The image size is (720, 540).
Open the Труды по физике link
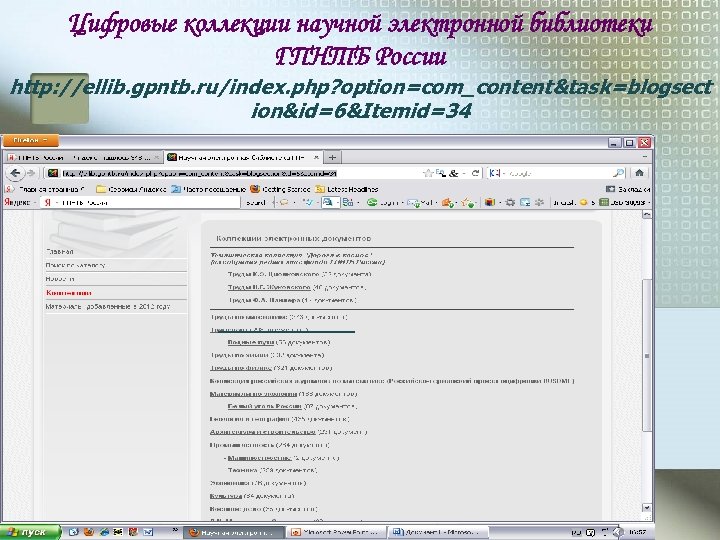pyautogui.click(x=241, y=368)
